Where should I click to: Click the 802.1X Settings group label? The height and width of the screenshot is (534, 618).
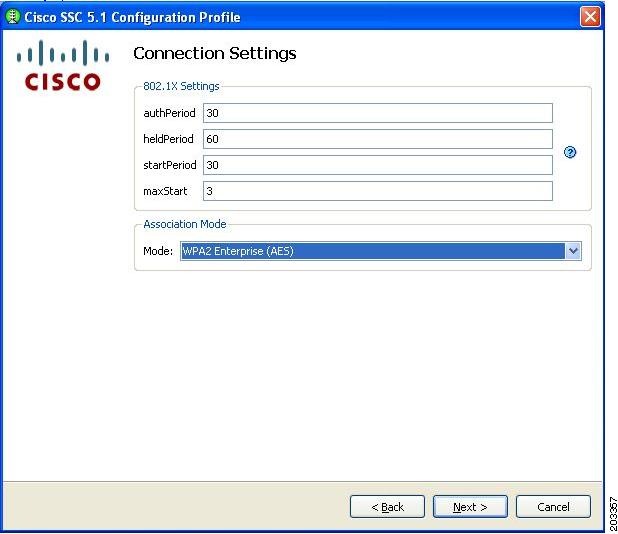pos(181,86)
